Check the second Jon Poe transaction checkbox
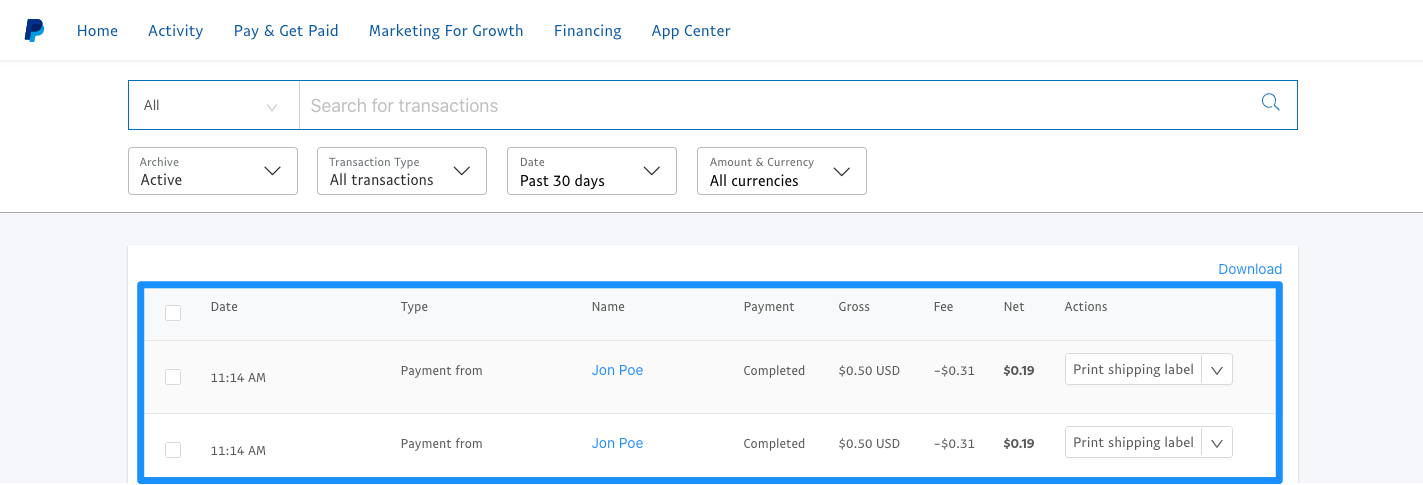1423x485 pixels. [173, 450]
